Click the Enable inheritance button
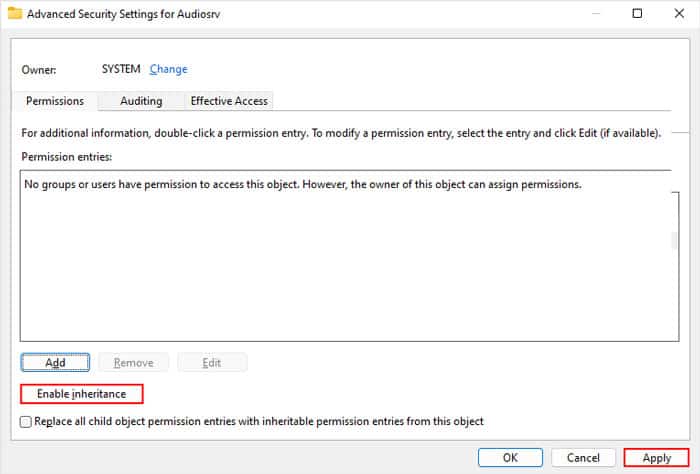 [82, 394]
